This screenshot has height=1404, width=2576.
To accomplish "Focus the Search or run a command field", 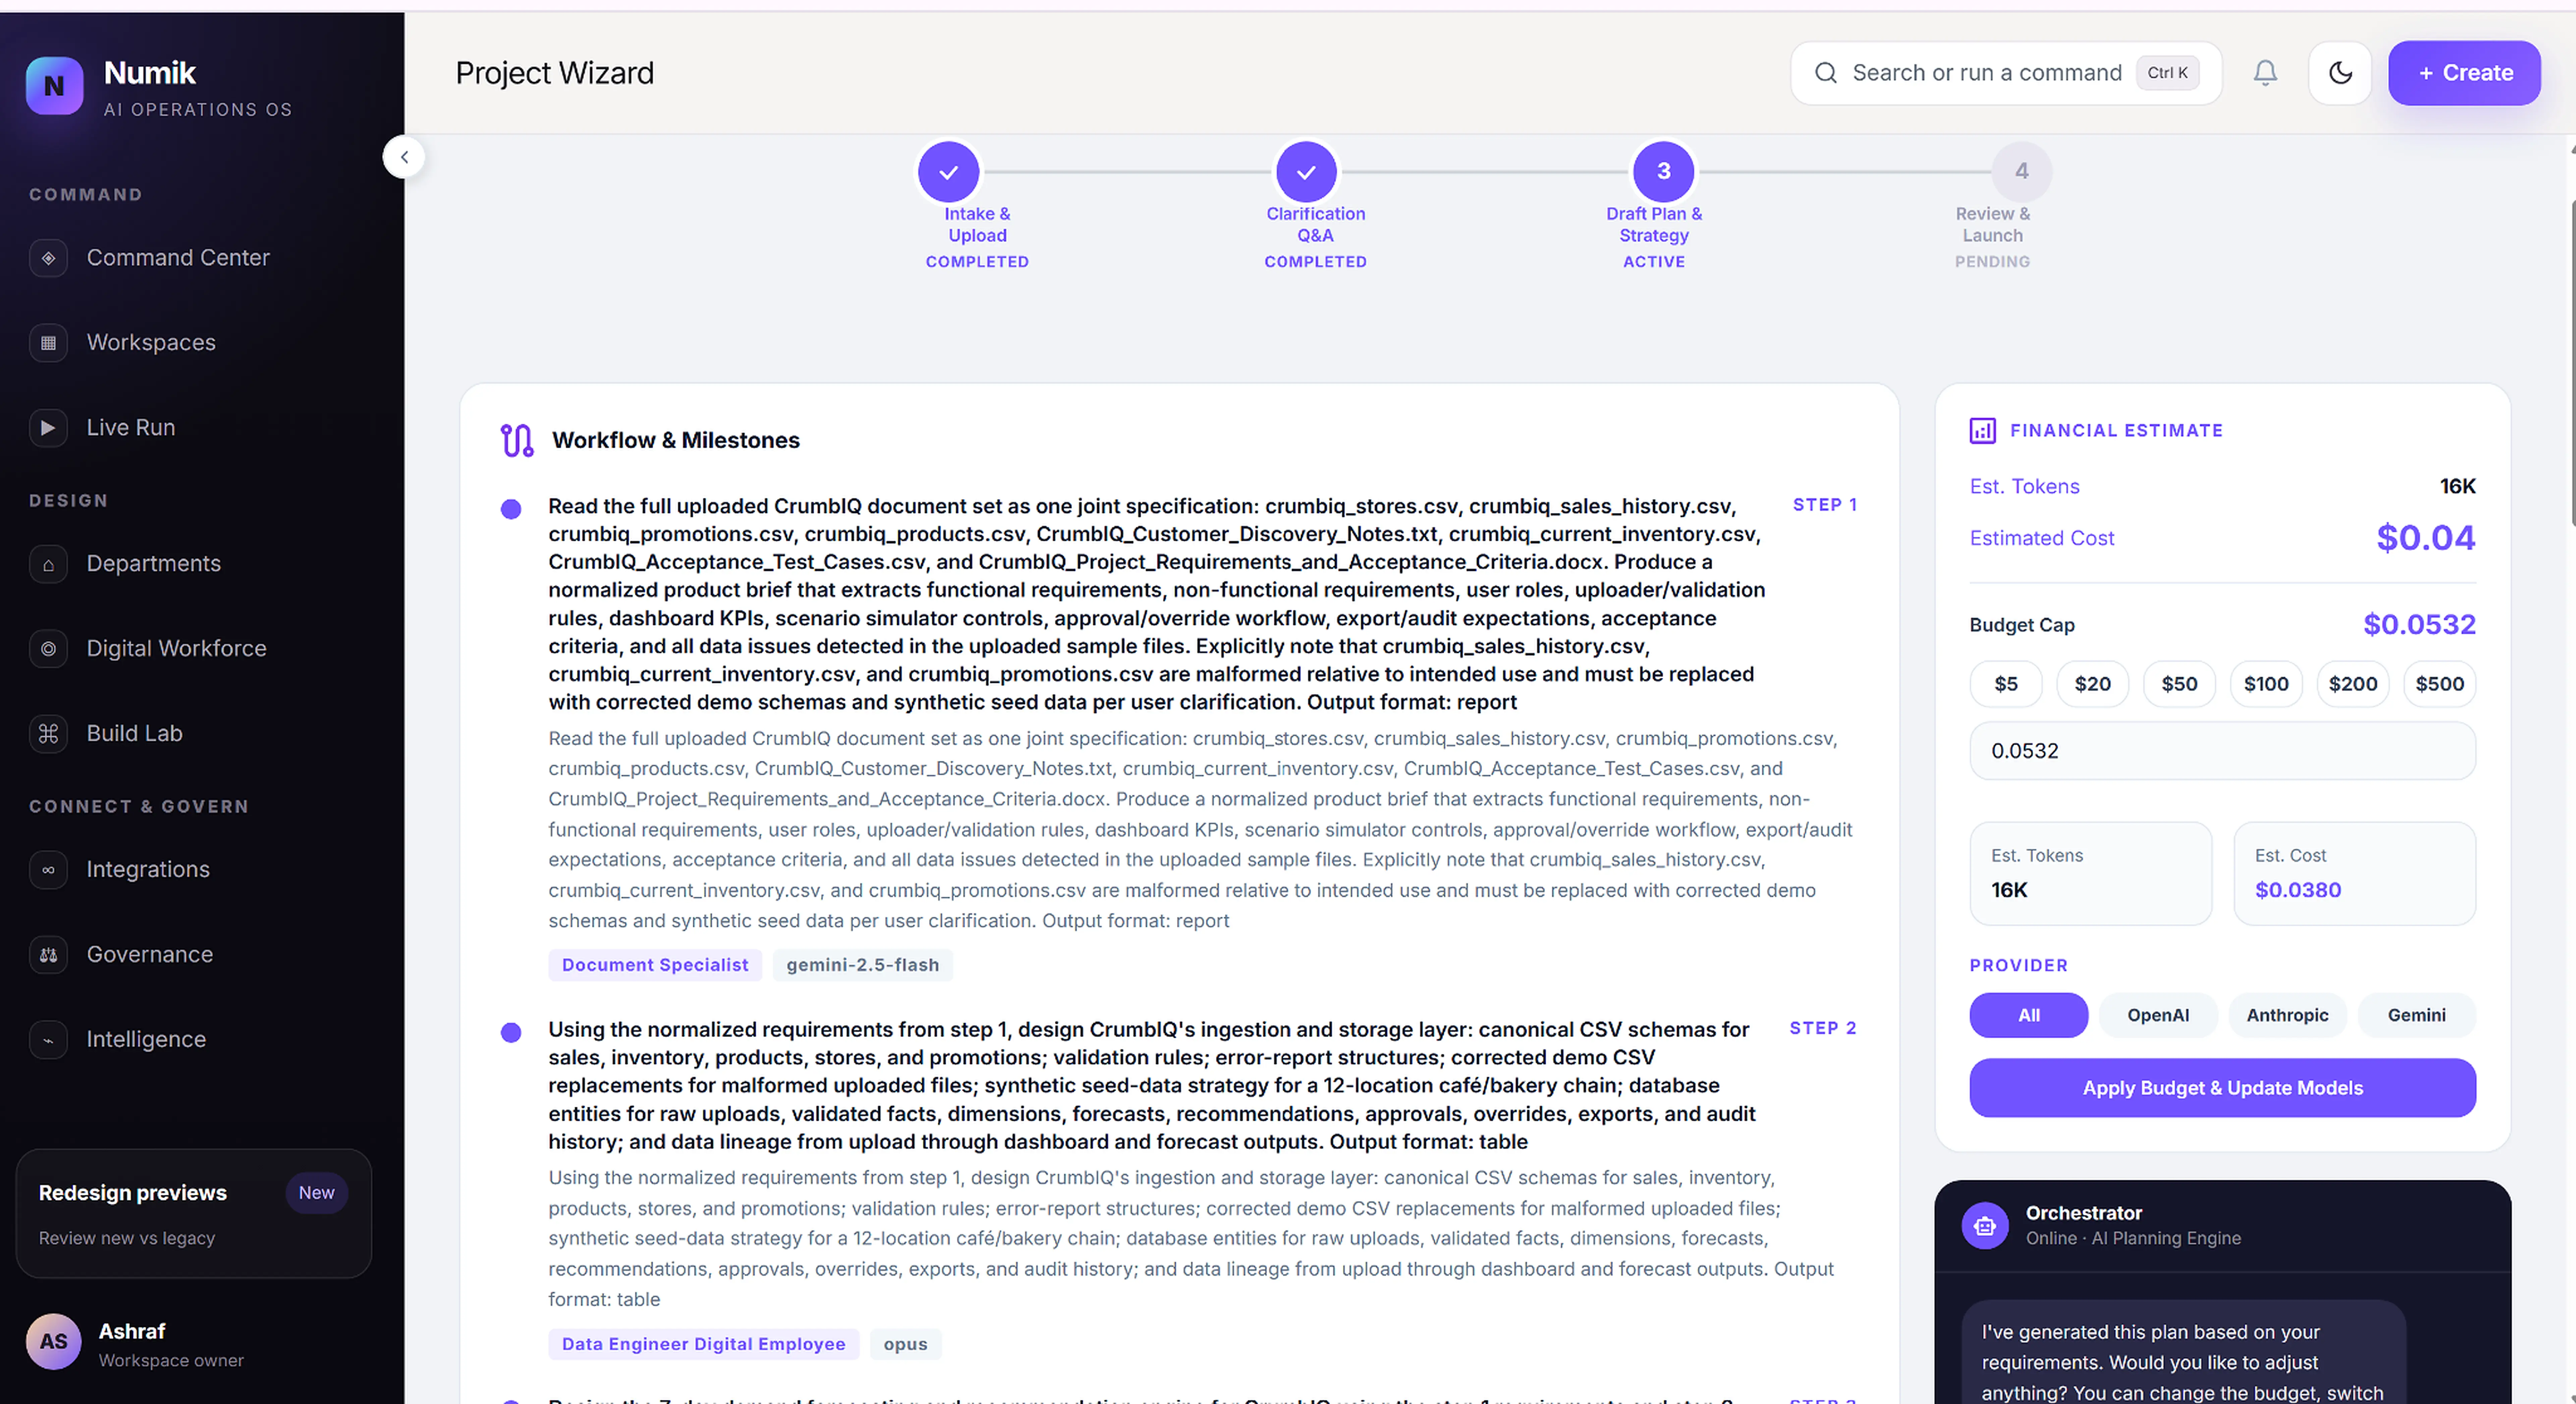I will [x=2006, y=73].
